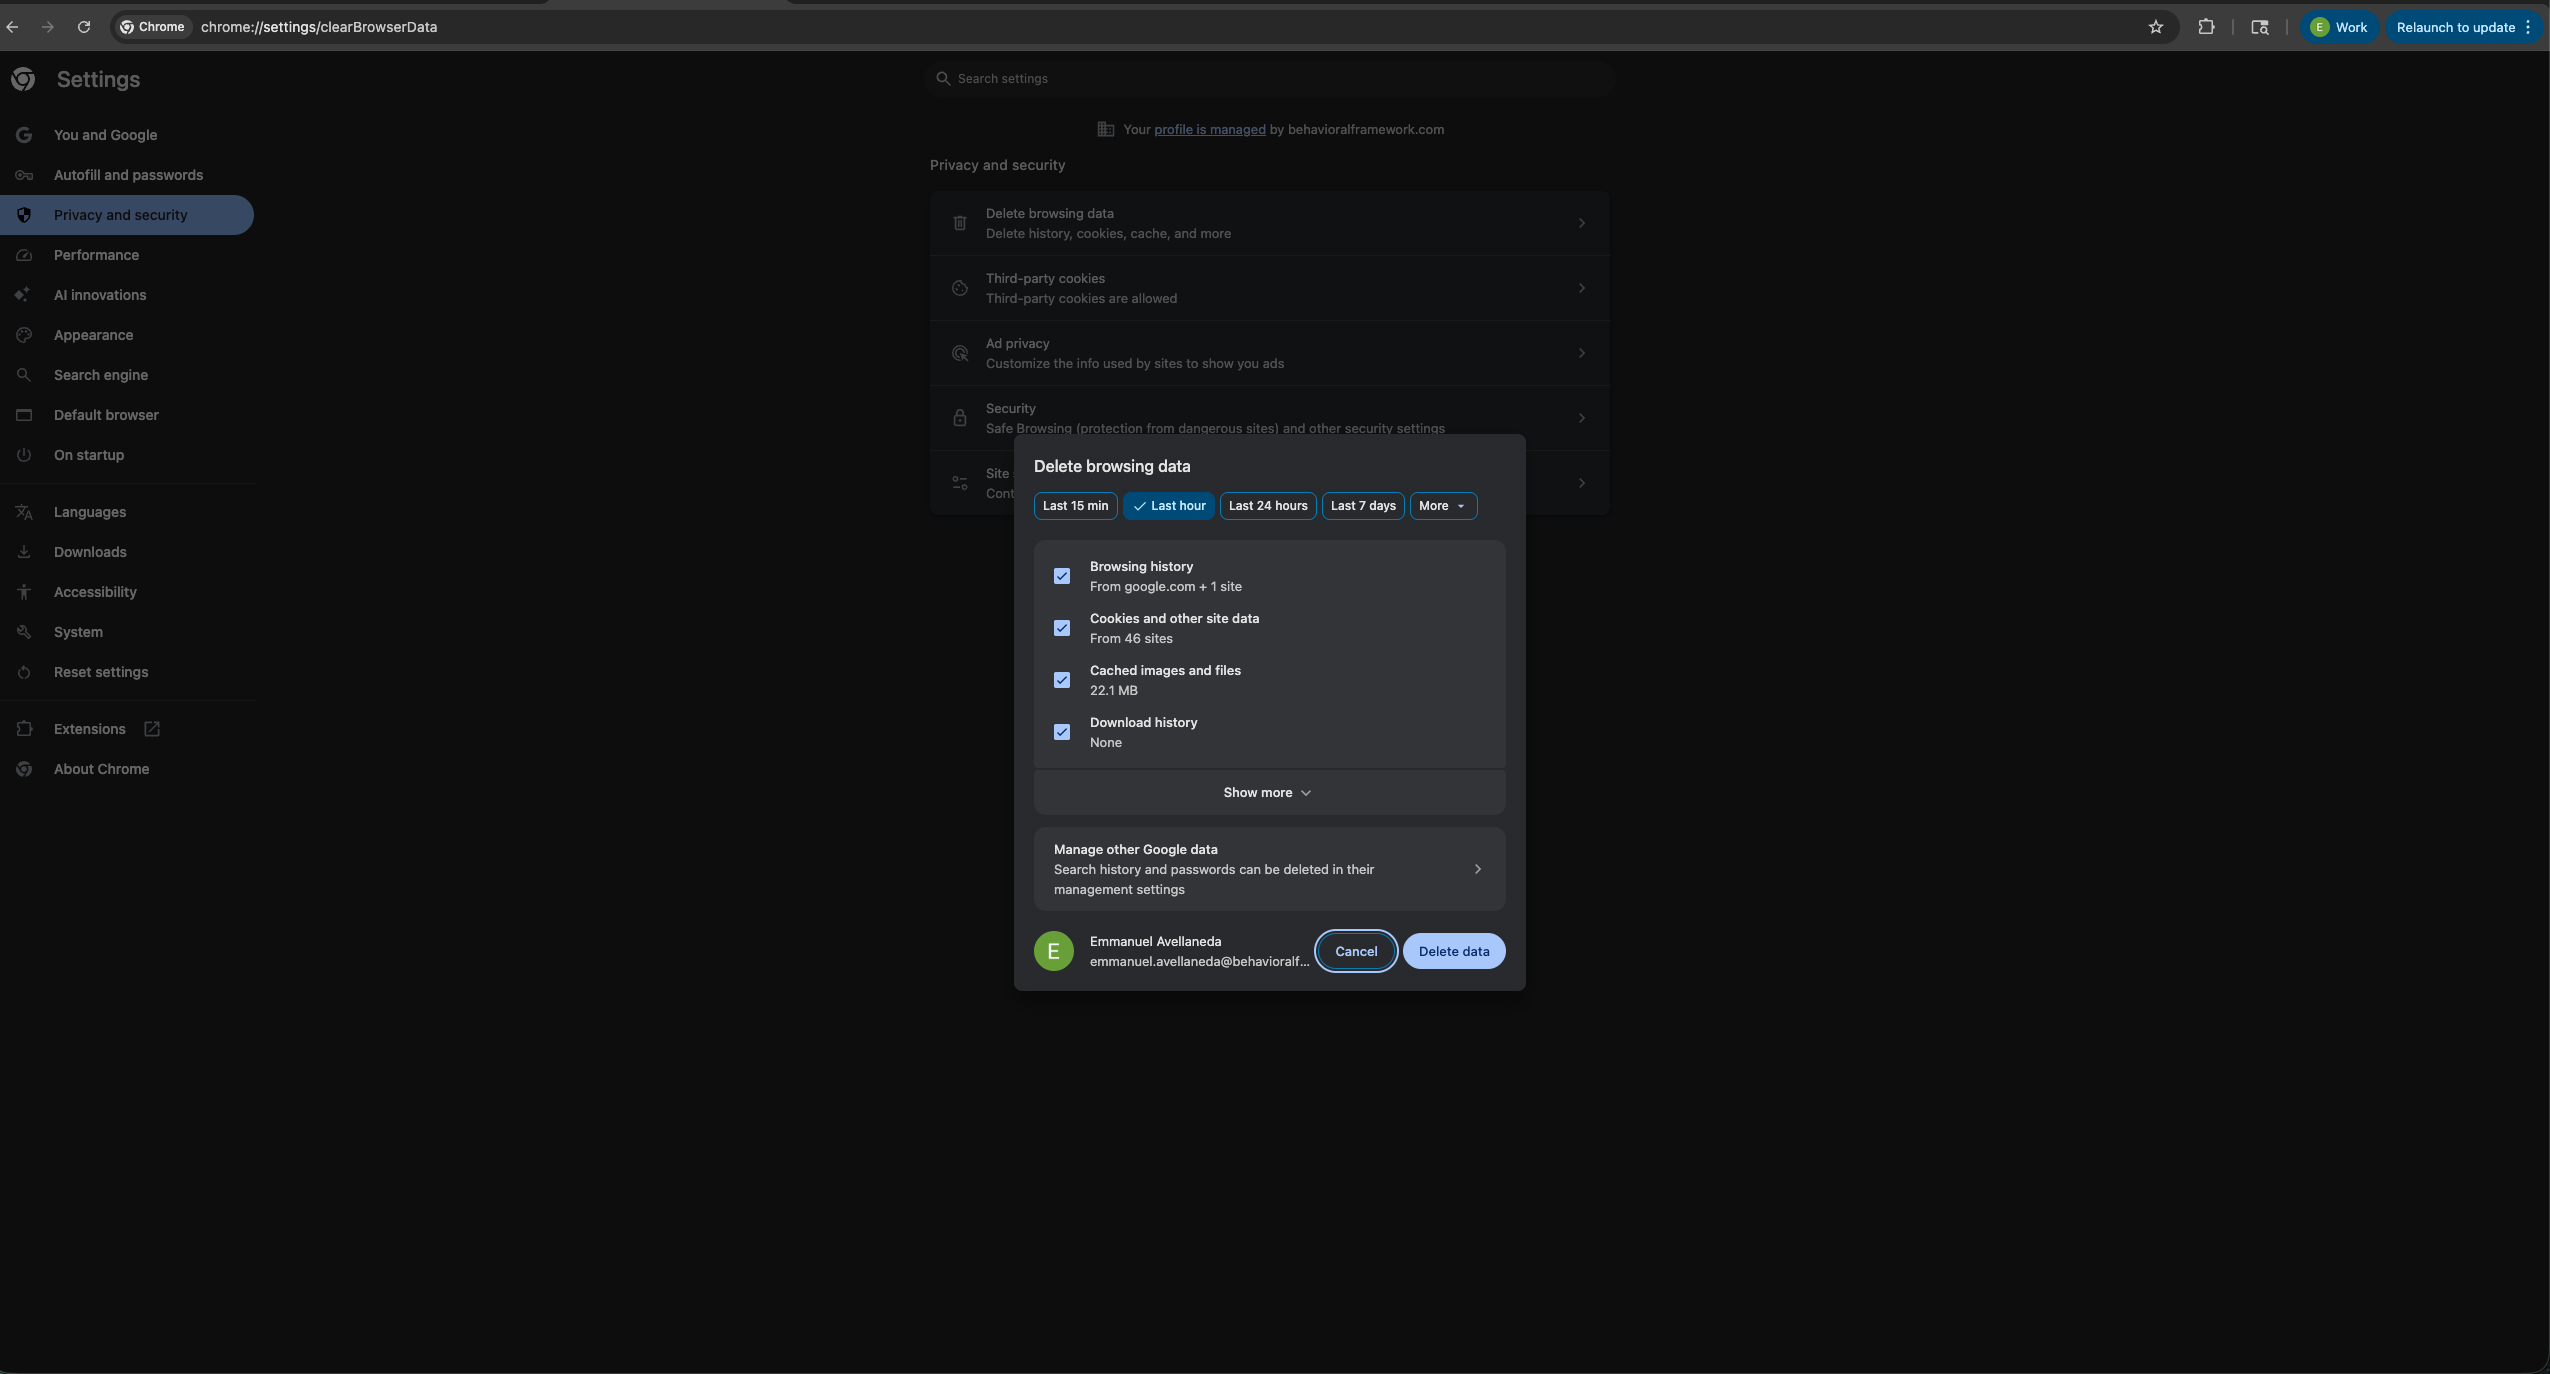2550x1374 pixels.
Task: Open Manage other Google data chevron
Action: (1477, 869)
